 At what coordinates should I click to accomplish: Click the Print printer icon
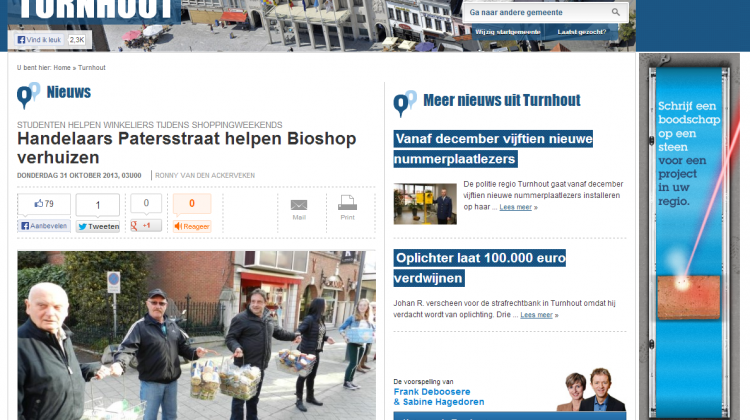click(x=347, y=202)
